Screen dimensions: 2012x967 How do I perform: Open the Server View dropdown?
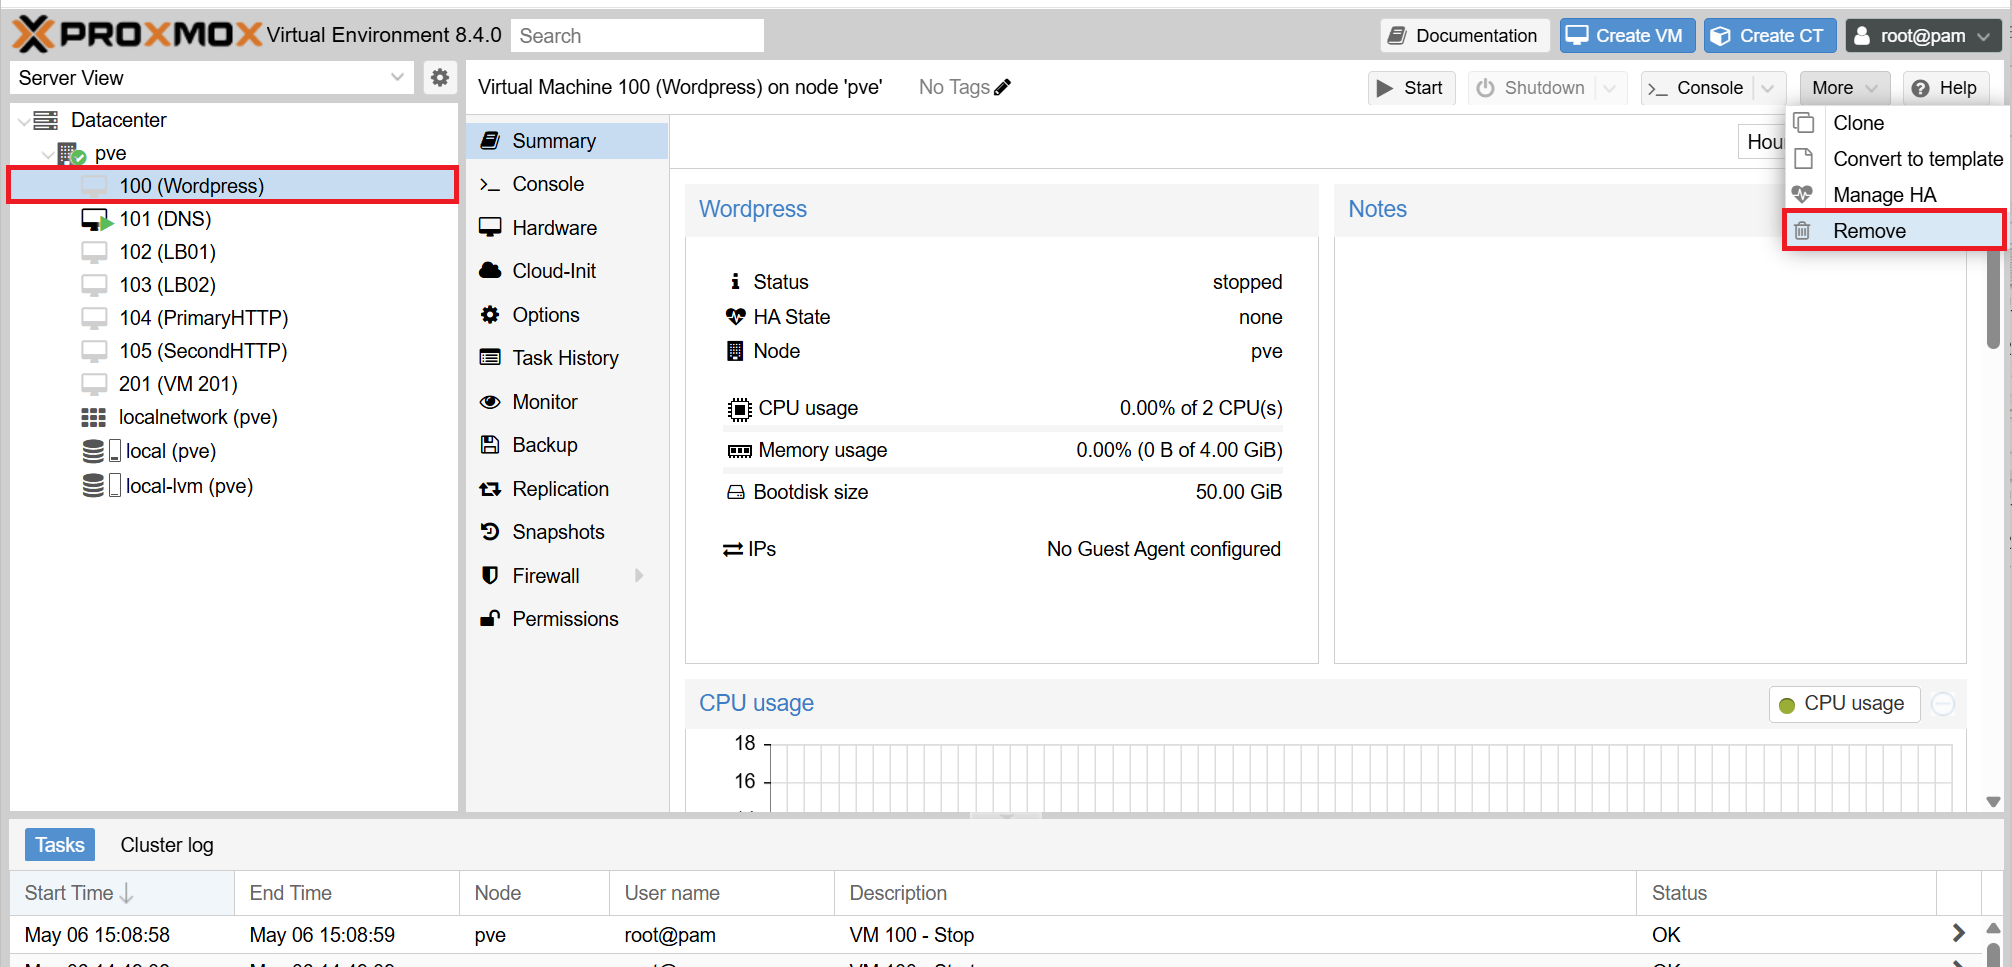397,78
